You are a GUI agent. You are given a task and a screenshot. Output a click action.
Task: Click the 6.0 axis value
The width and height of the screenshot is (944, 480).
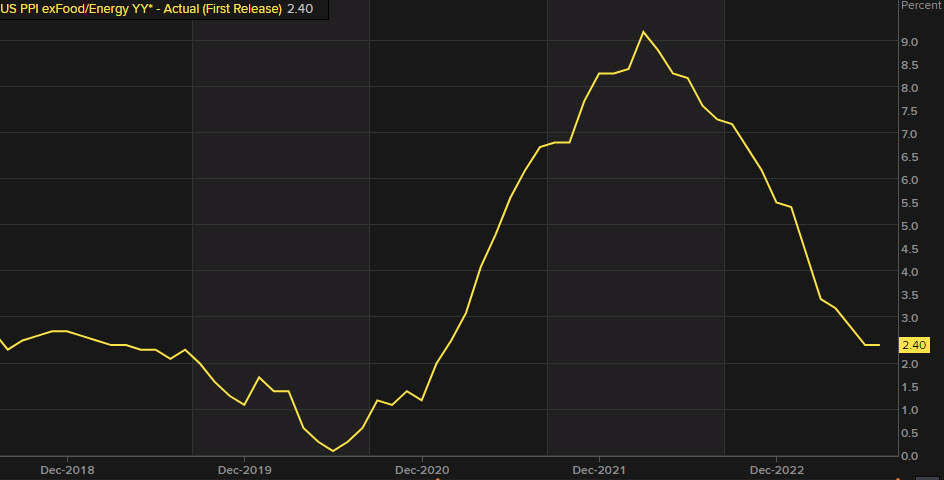click(x=910, y=180)
